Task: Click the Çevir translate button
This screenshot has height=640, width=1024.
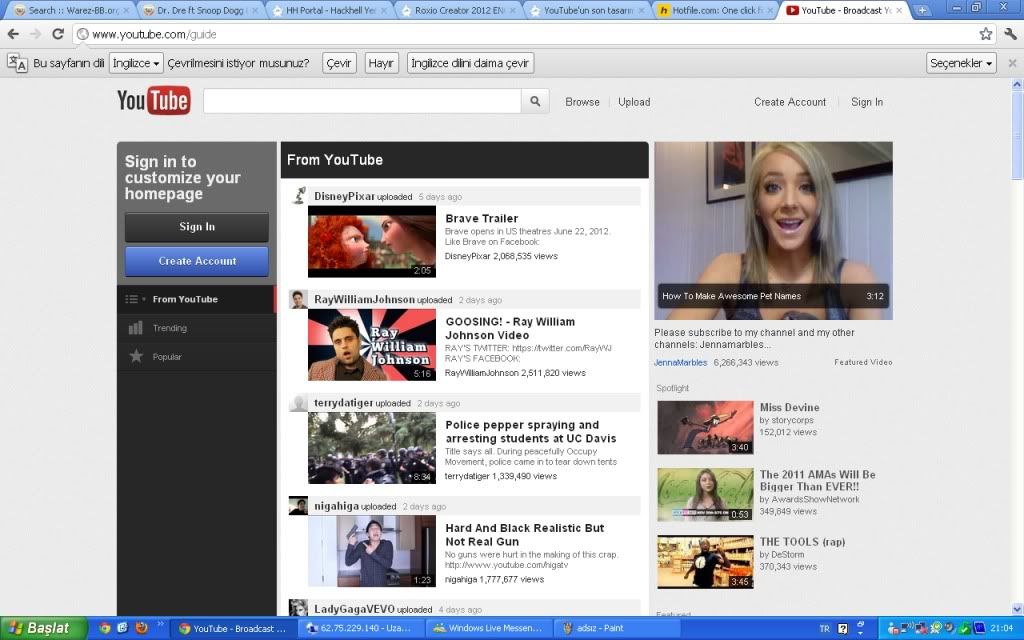Action: 339,63
